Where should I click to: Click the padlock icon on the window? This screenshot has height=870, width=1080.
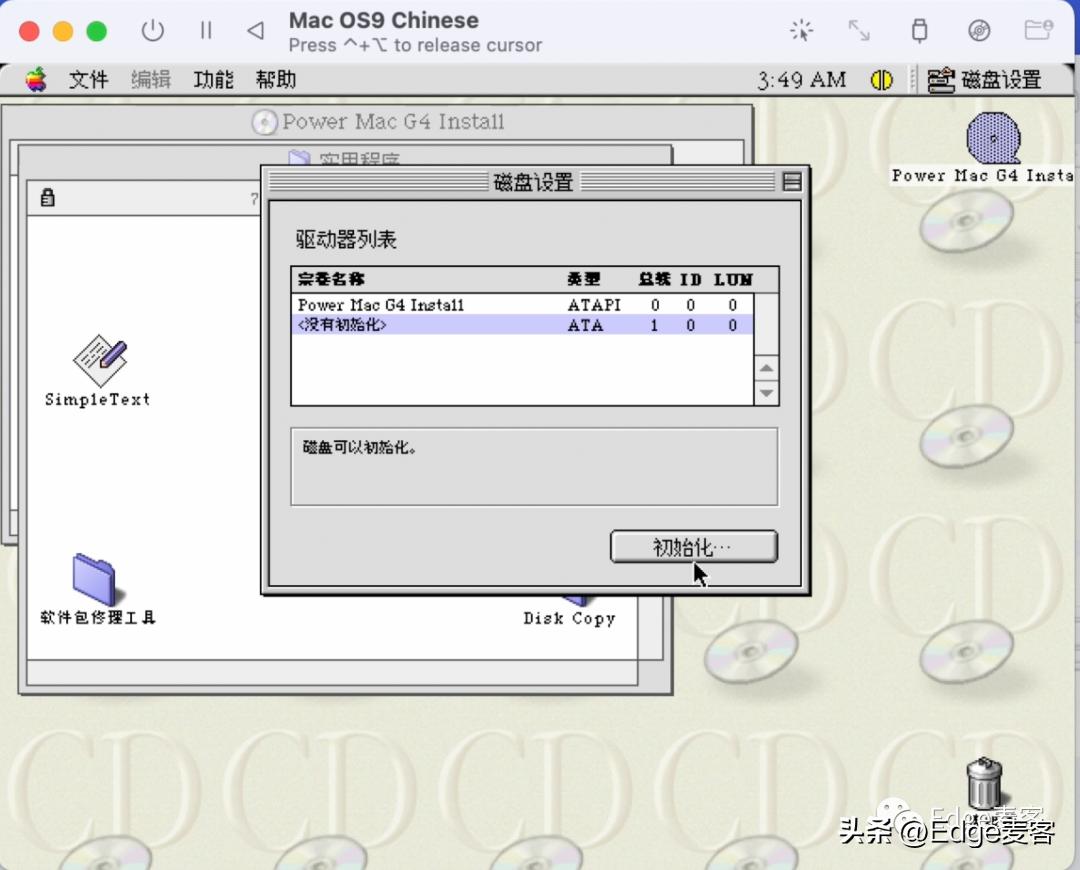(x=47, y=196)
